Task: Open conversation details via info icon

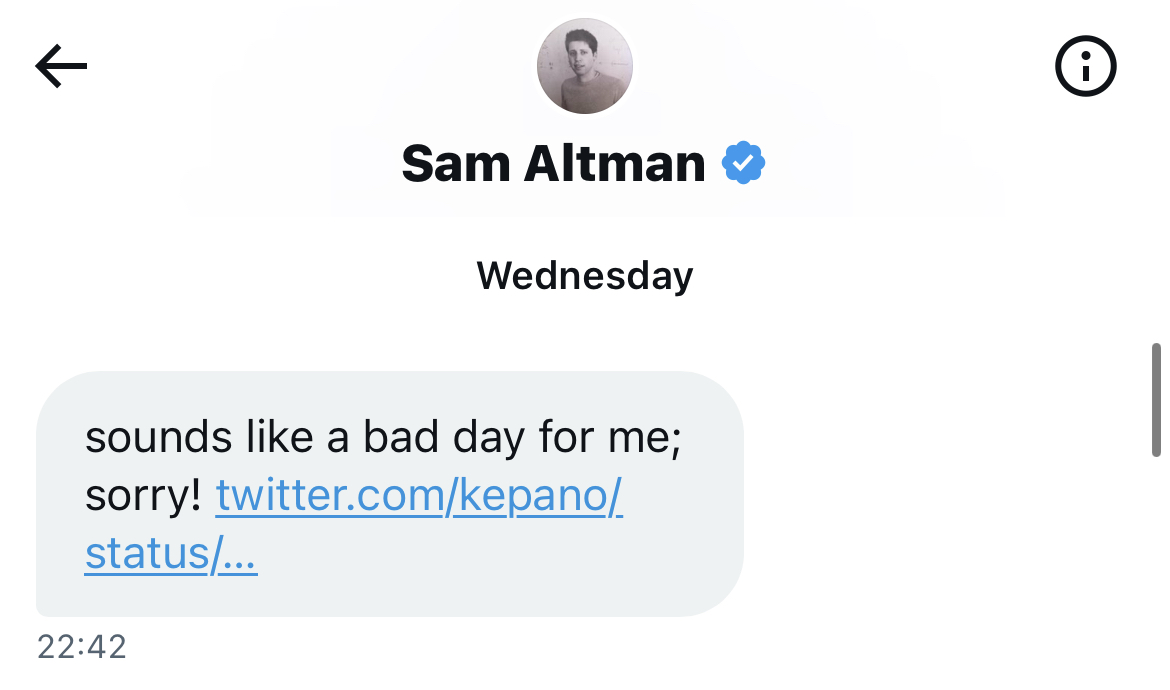Action: (1085, 67)
